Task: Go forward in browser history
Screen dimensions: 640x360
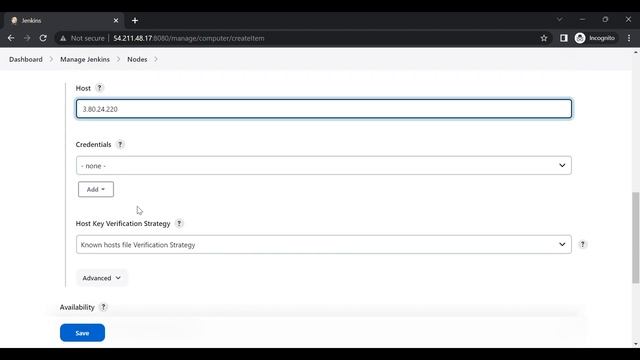Action: pos(27,38)
